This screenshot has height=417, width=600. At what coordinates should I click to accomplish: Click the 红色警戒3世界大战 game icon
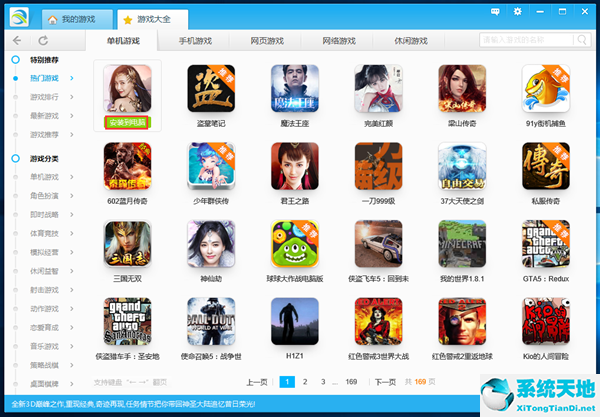(378, 321)
